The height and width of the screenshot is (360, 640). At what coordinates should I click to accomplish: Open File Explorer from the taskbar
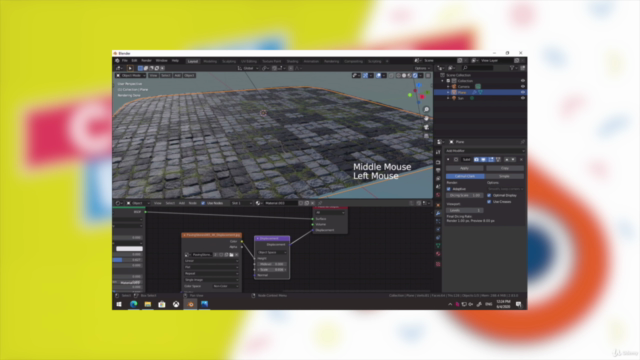click(147, 304)
